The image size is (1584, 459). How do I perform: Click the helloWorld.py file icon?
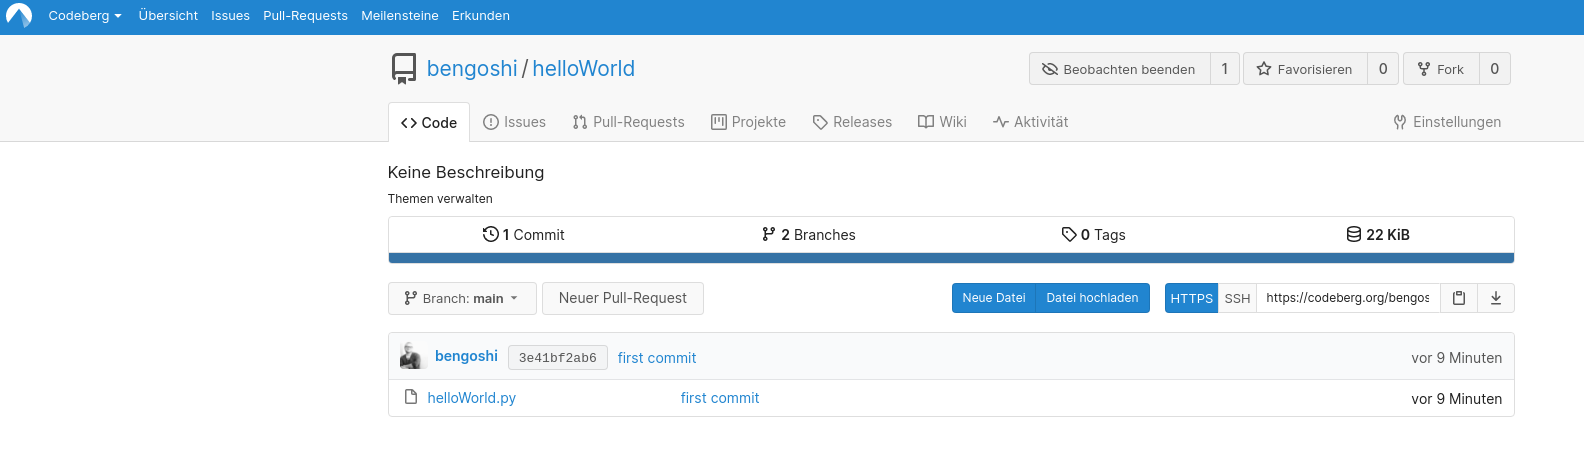click(x=411, y=397)
